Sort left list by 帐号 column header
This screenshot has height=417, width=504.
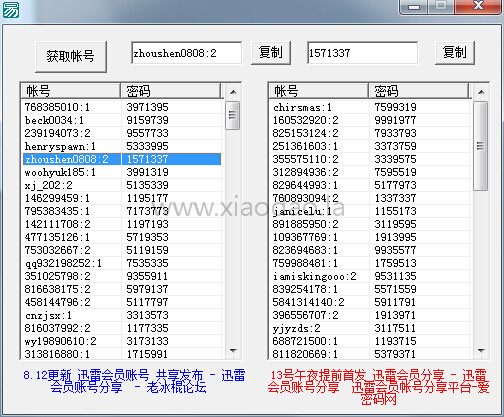point(71,91)
